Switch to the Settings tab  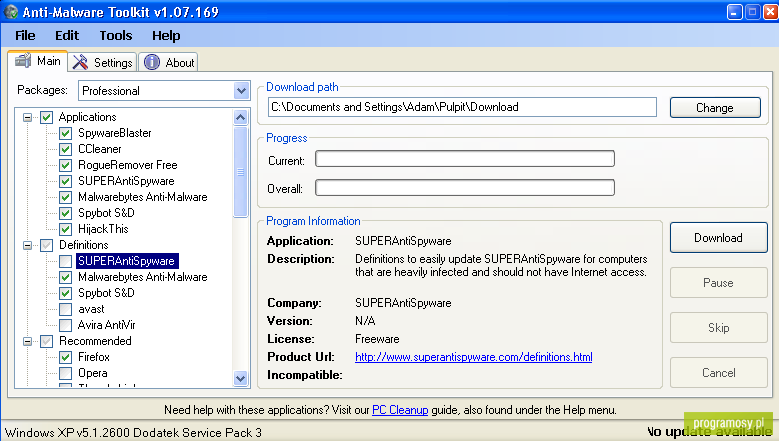pos(102,63)
